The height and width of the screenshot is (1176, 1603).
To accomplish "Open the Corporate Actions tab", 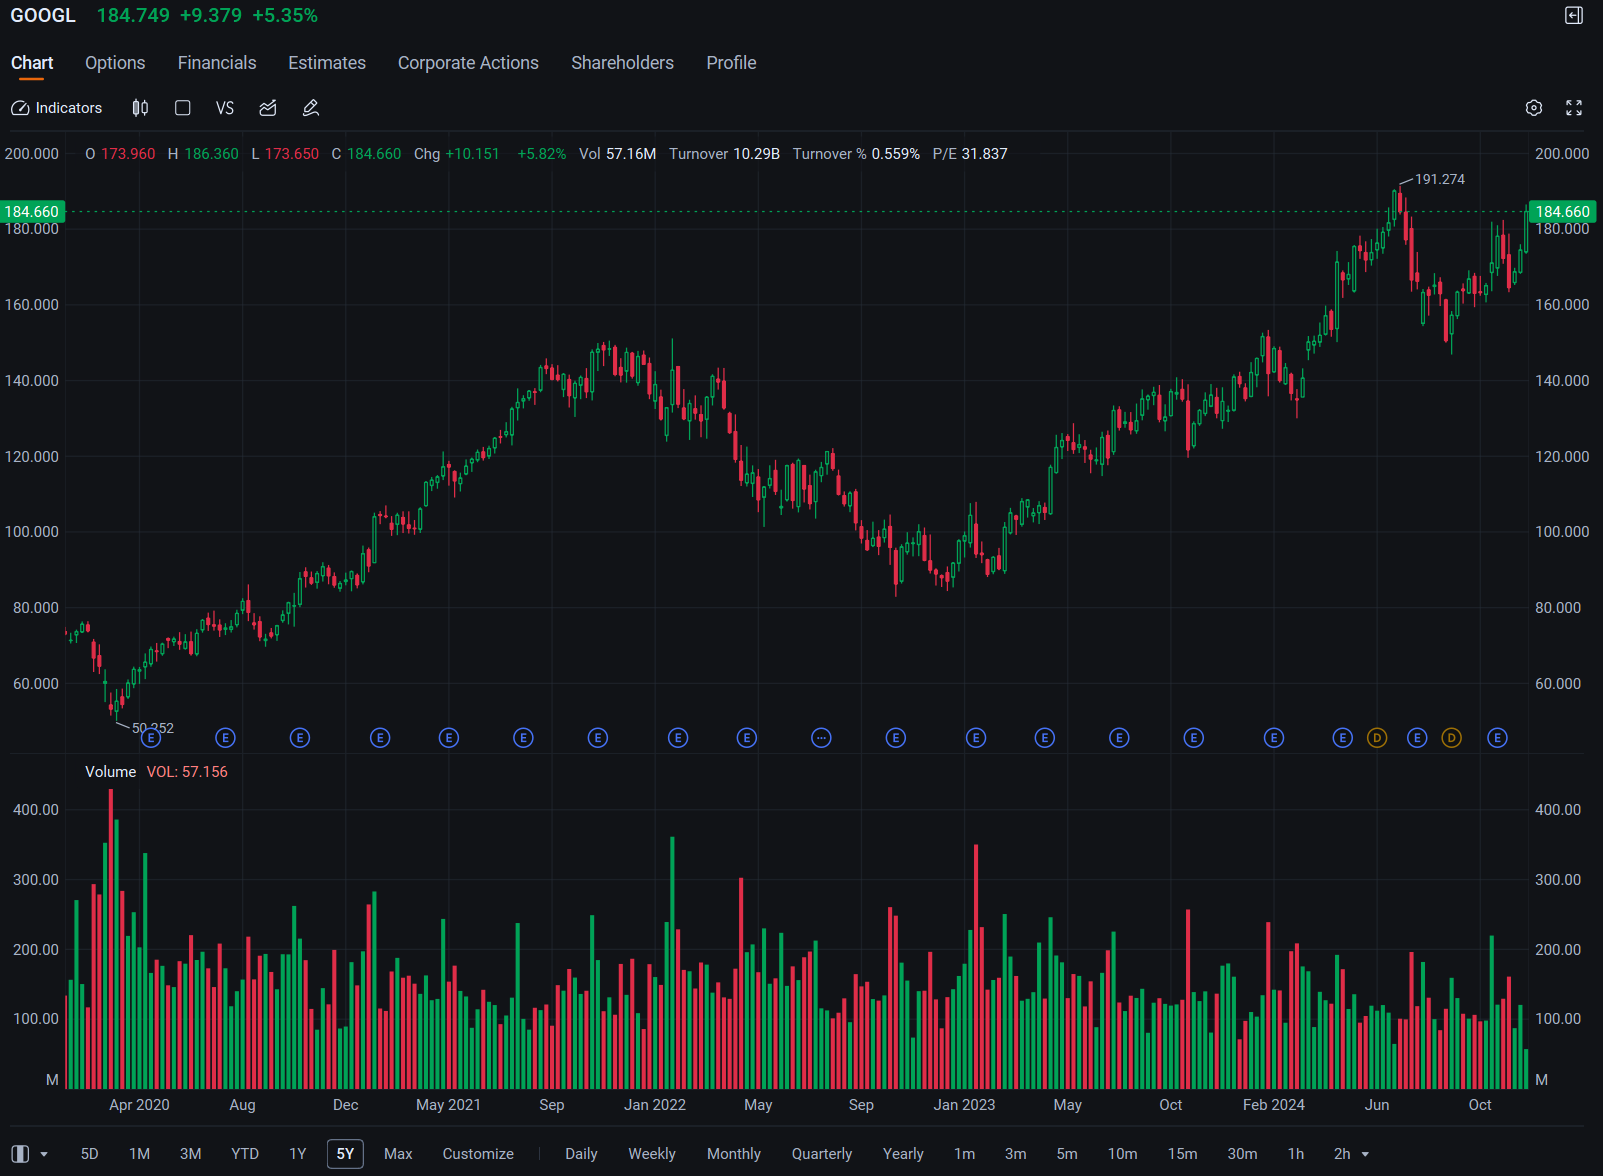I will (468, 63).
